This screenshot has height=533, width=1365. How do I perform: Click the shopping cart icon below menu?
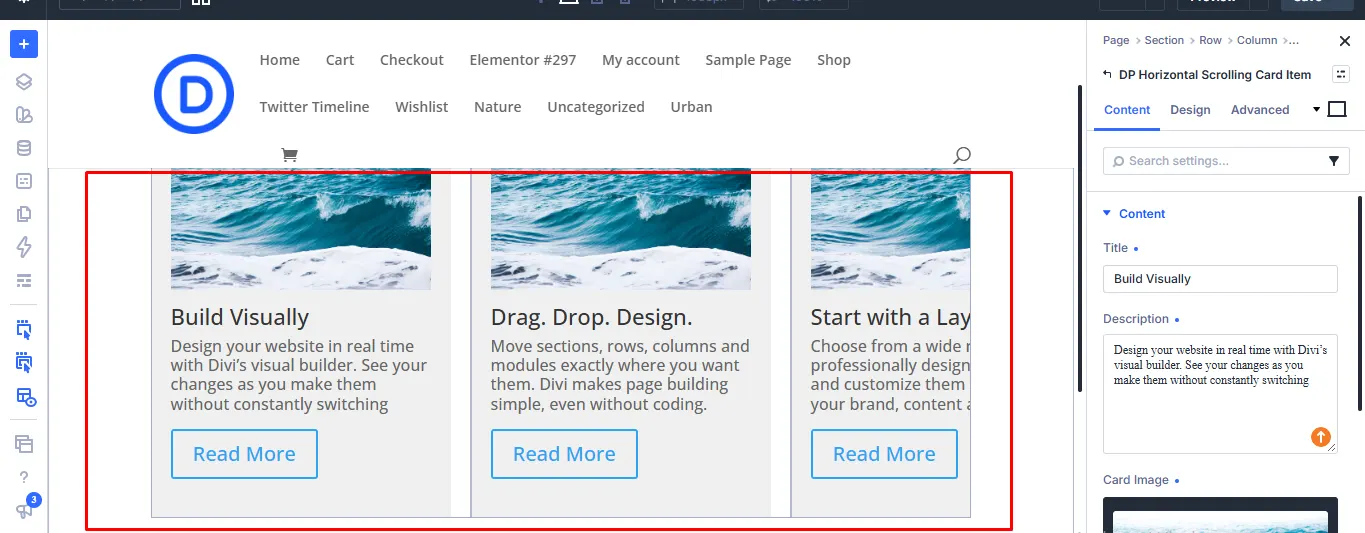pyautogui.click(x=289, y=155)
